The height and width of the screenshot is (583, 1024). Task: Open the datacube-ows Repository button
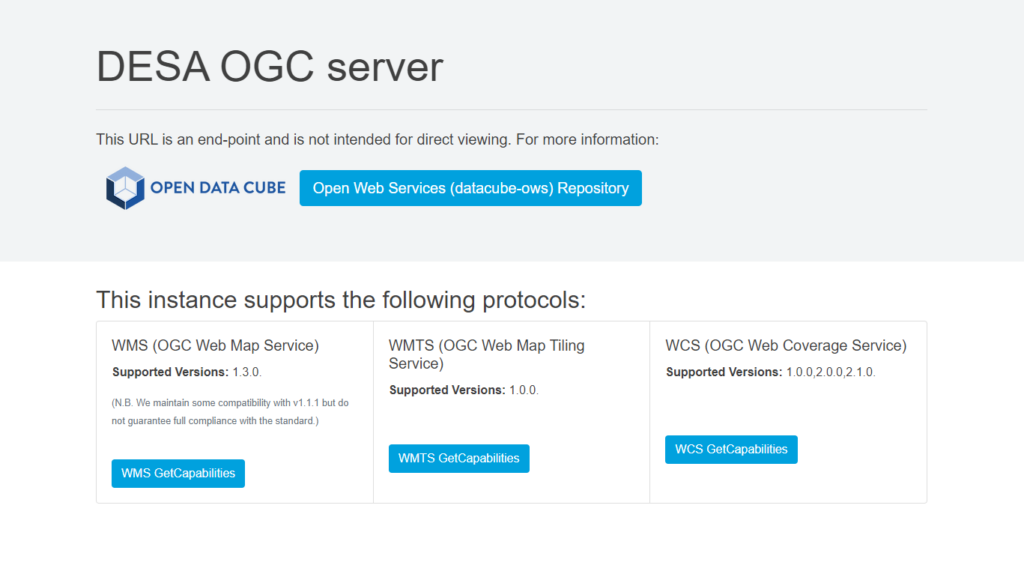pos(470,188)
